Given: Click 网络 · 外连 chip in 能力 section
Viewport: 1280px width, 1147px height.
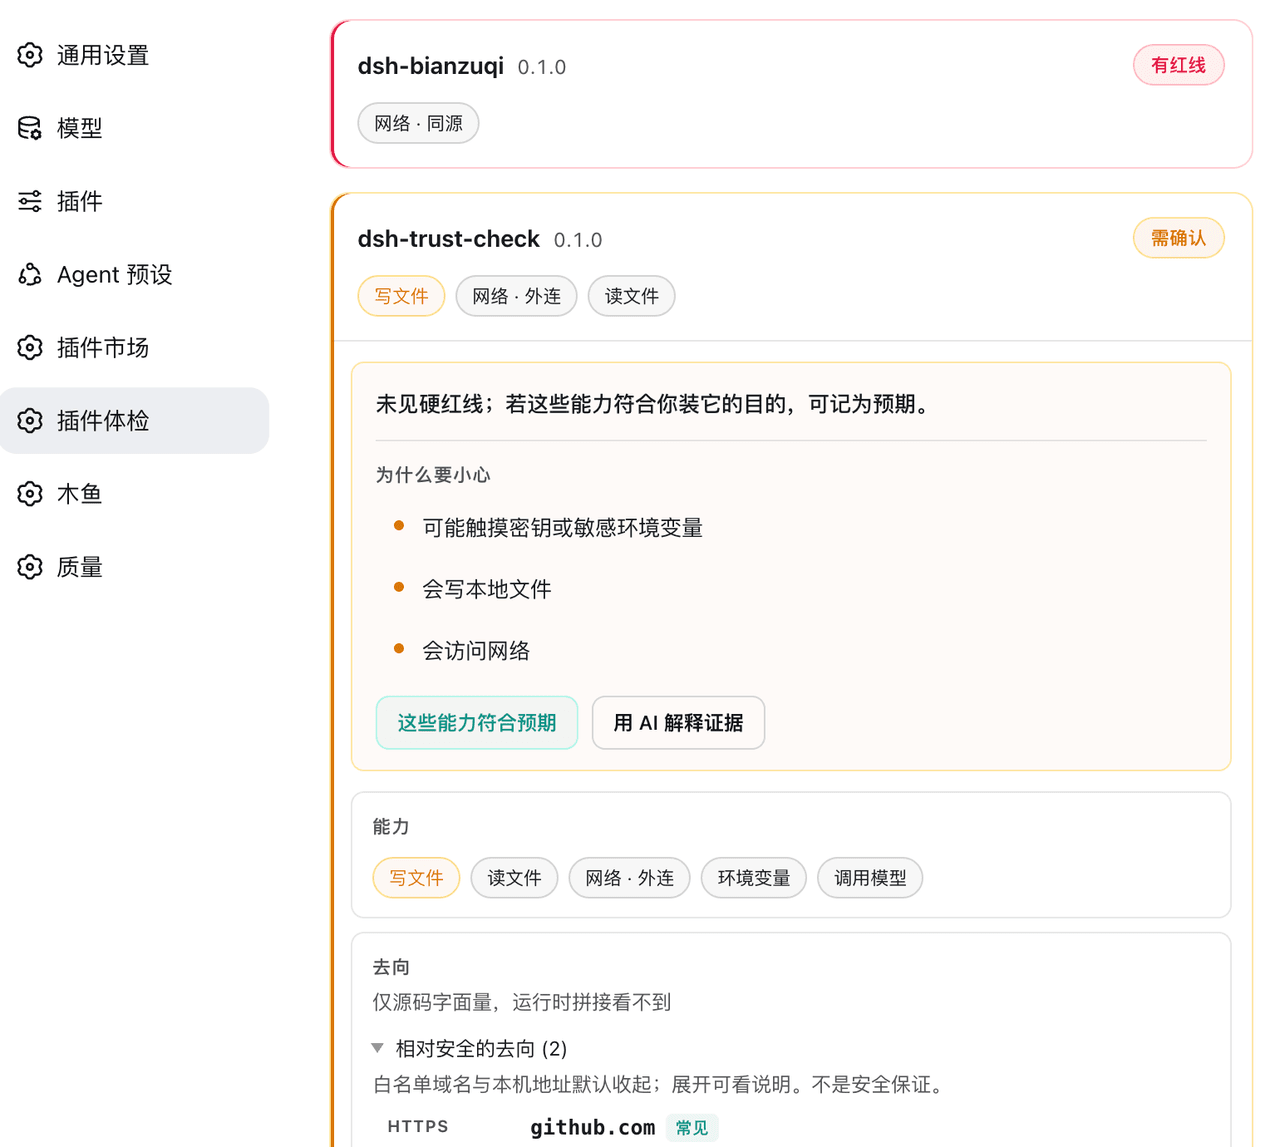Looking at the screenshot, I should point(629,878).
